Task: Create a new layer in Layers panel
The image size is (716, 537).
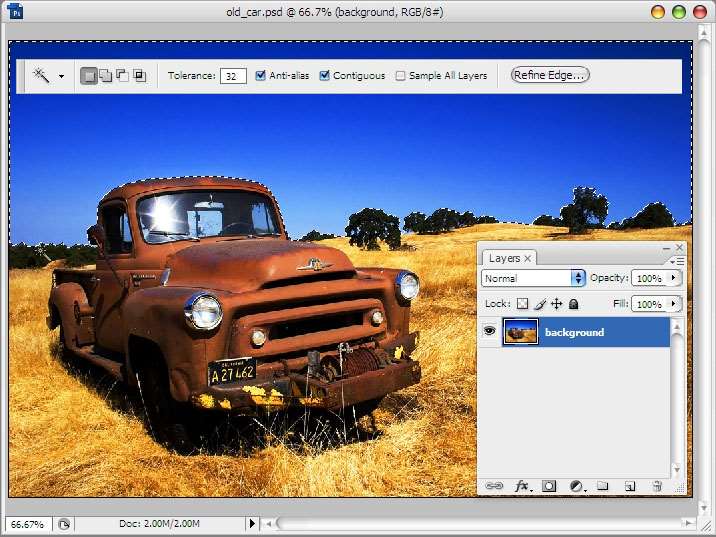Action: coord(630,486)
